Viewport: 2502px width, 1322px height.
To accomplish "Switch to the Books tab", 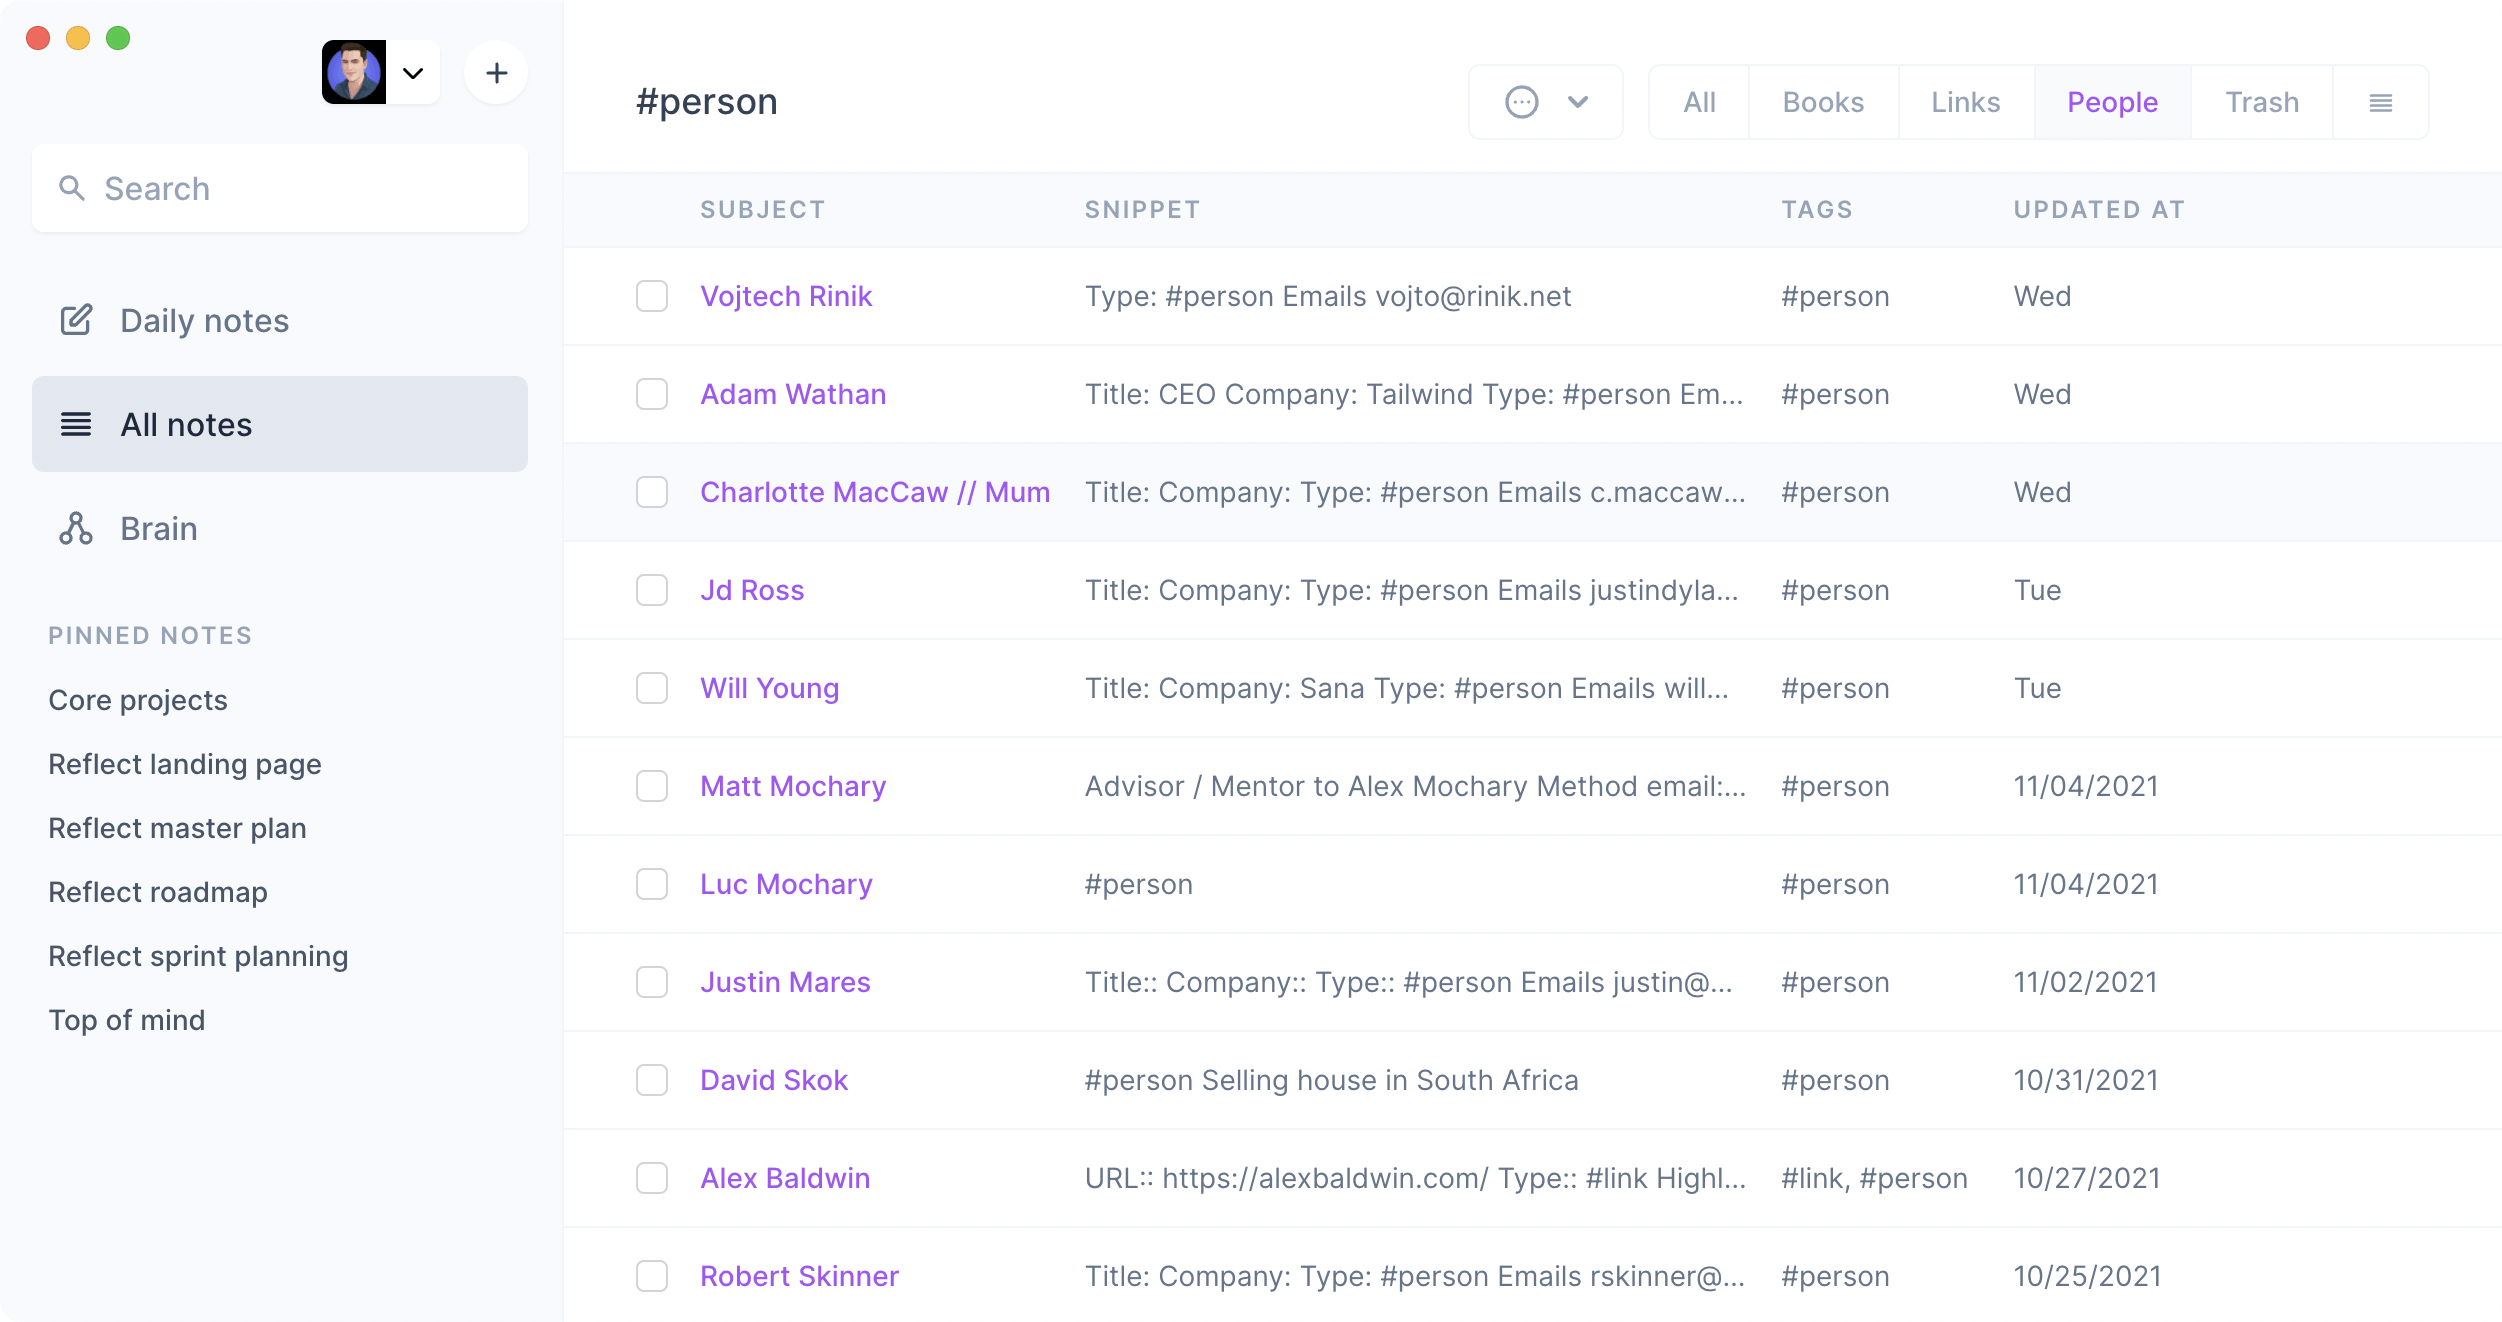I will tap(1823, 102).
